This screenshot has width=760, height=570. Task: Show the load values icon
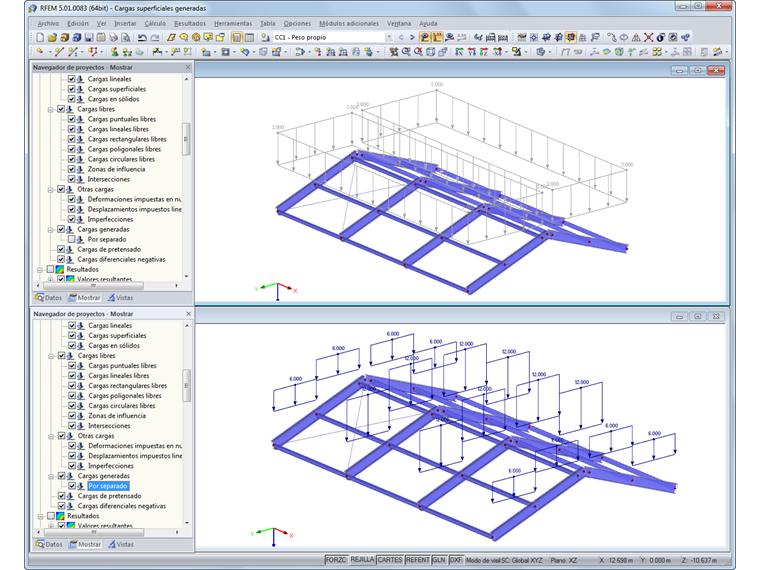437,37
